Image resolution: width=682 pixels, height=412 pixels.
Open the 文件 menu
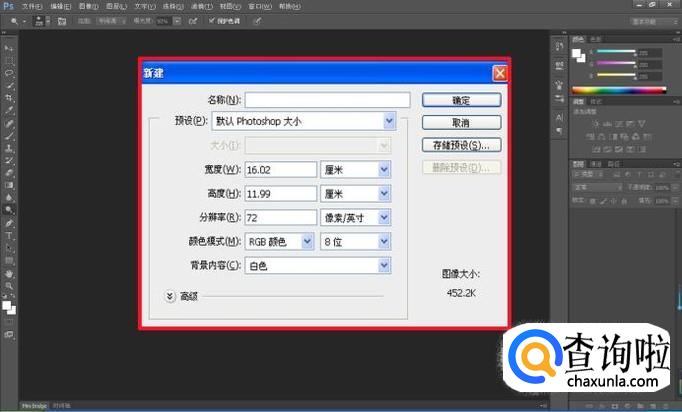(x=32, y=7)
